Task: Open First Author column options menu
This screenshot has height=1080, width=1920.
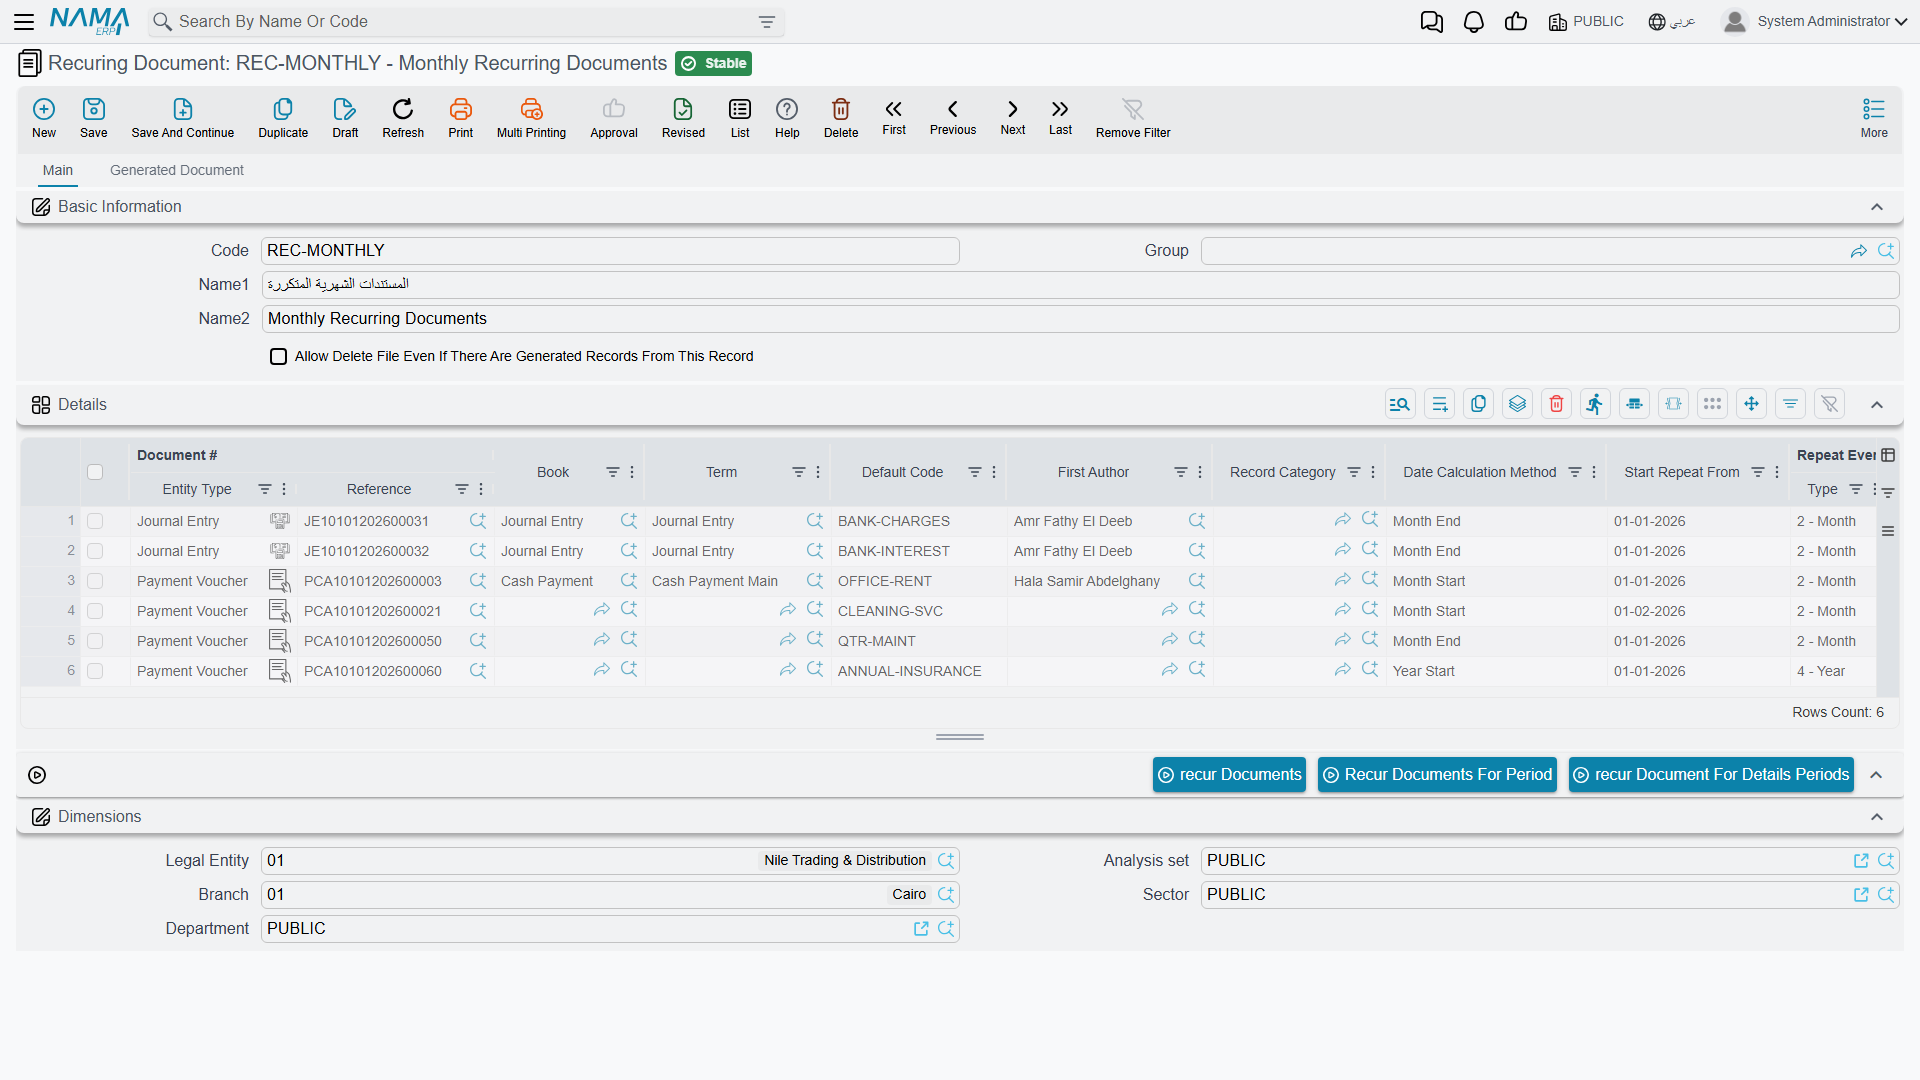Action: [1200, 472]
